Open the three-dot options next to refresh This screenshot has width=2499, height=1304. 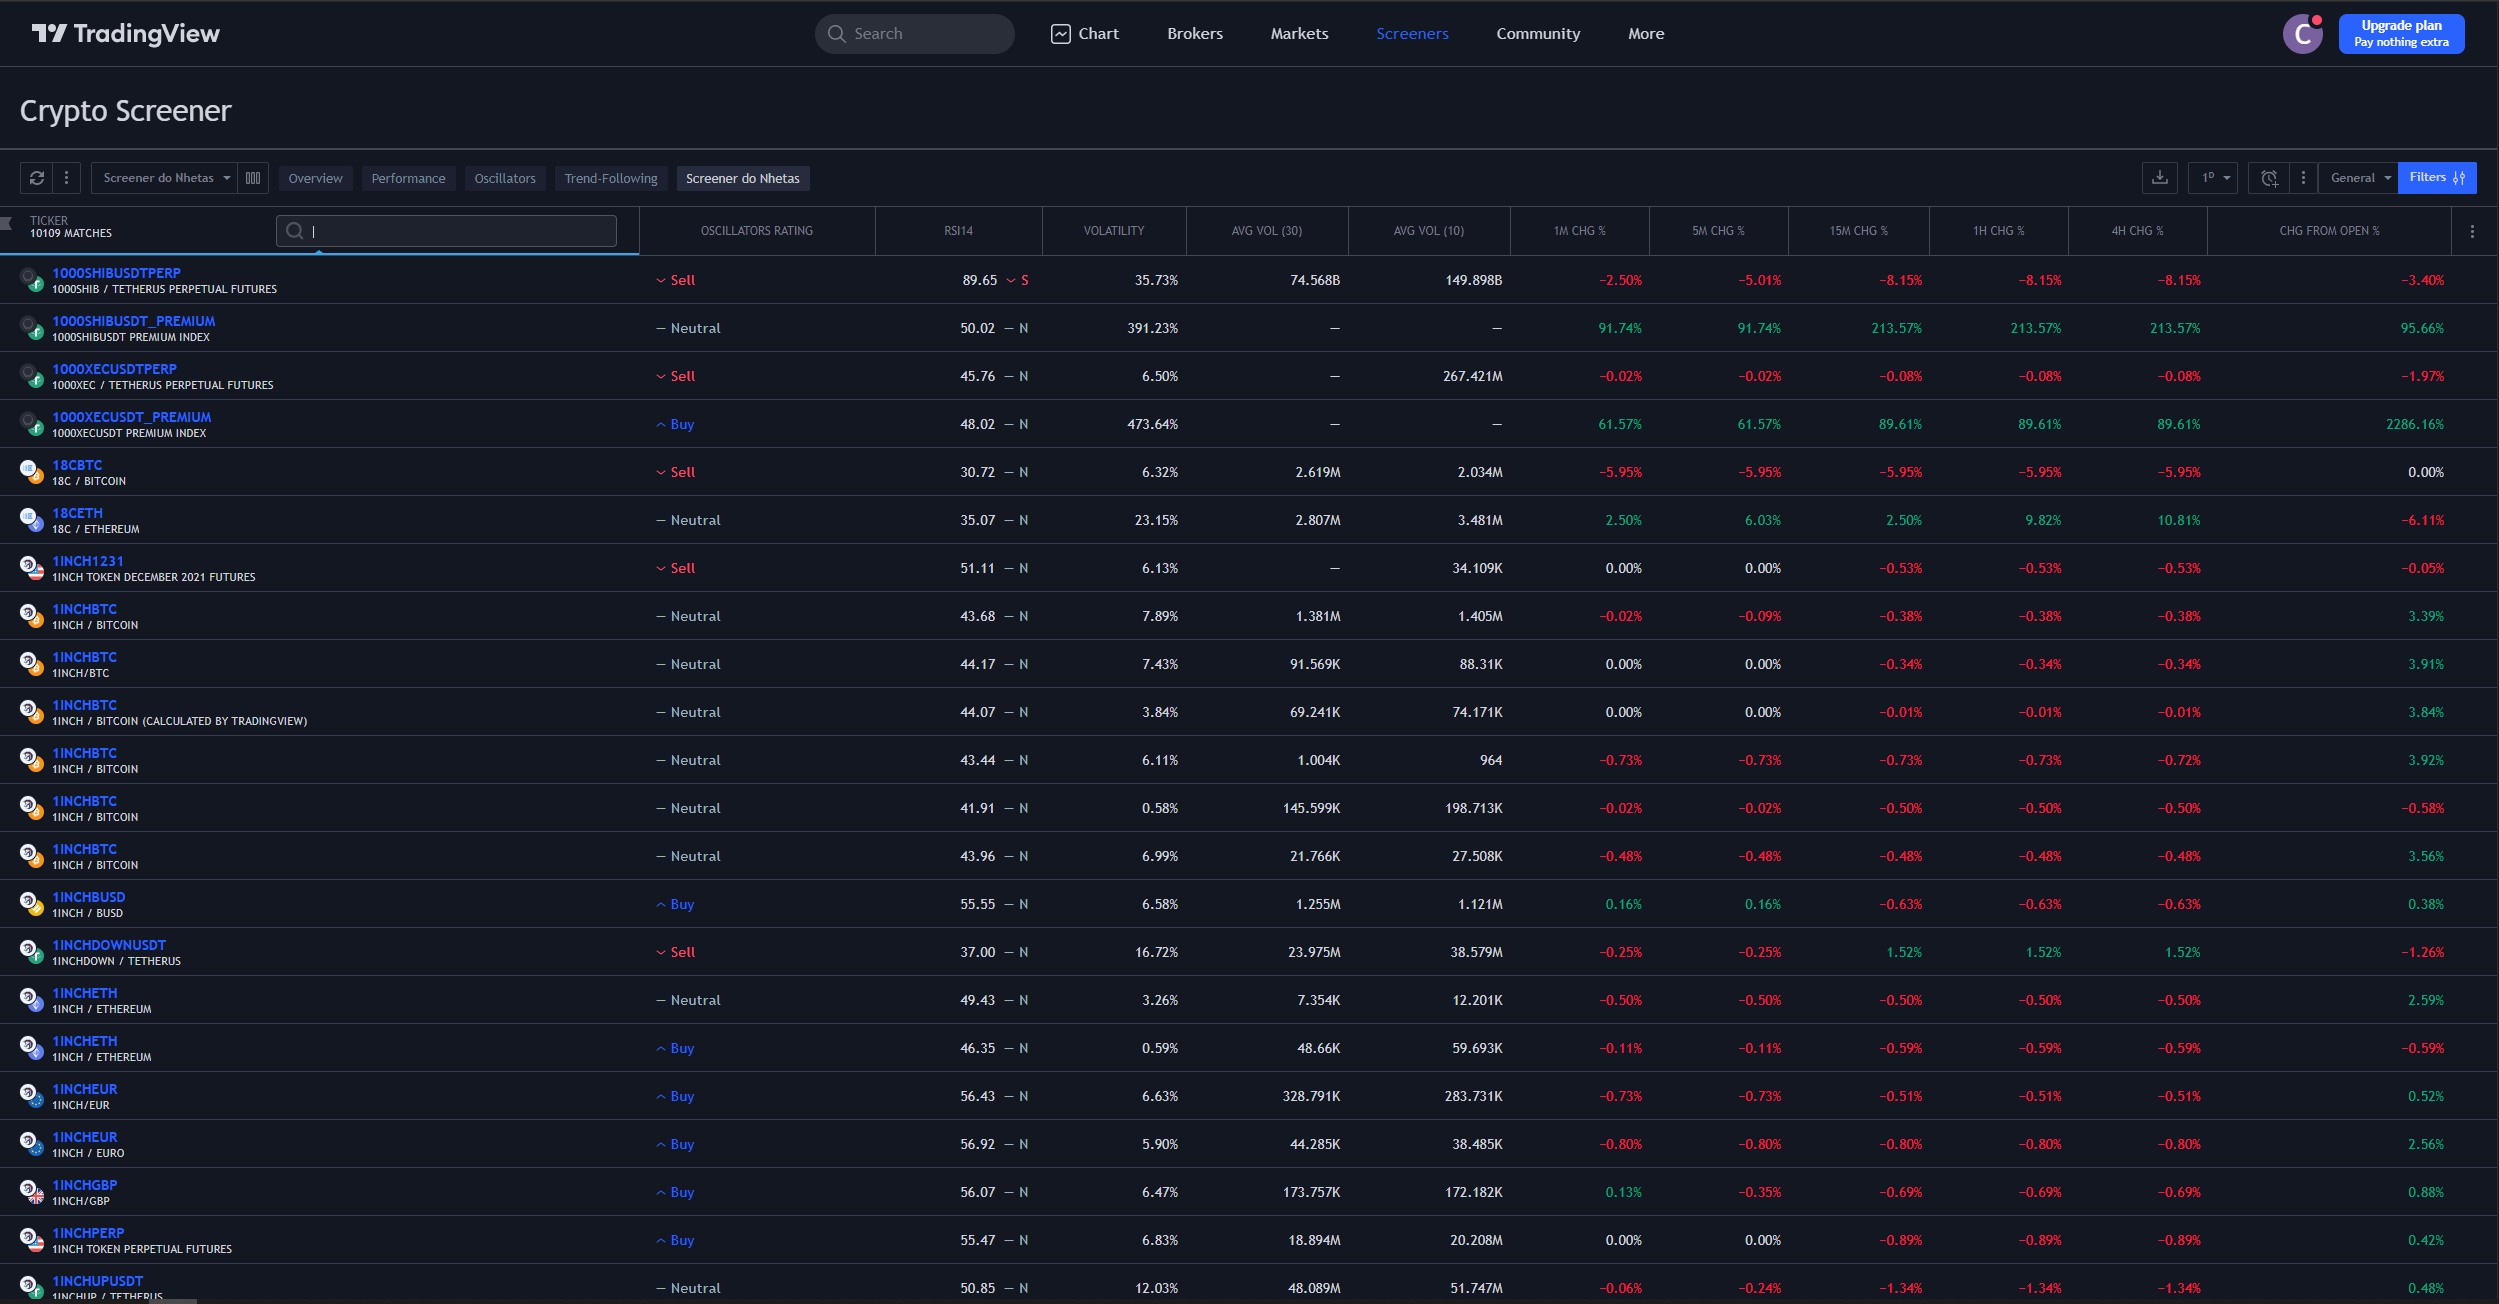tap(66, 177)
